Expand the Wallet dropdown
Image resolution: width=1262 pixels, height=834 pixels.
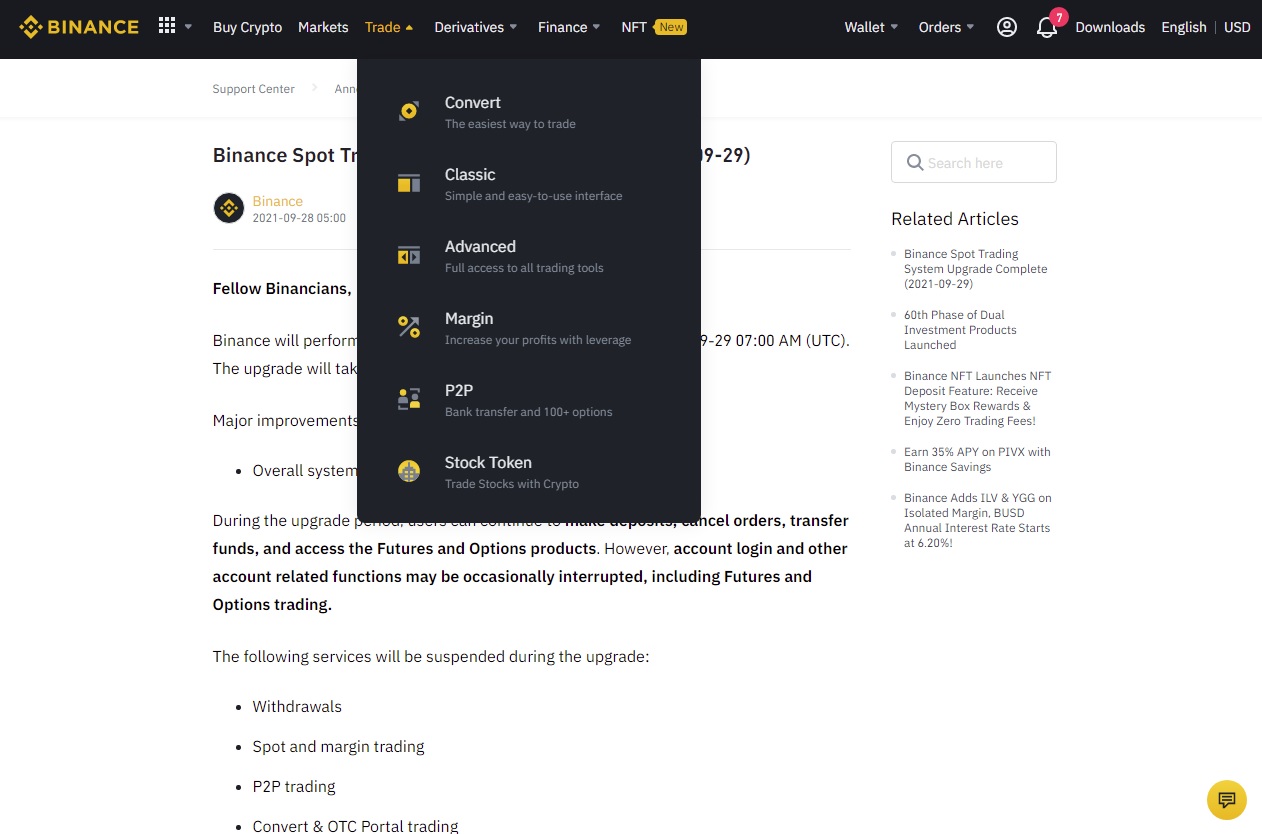click(871, 27)
